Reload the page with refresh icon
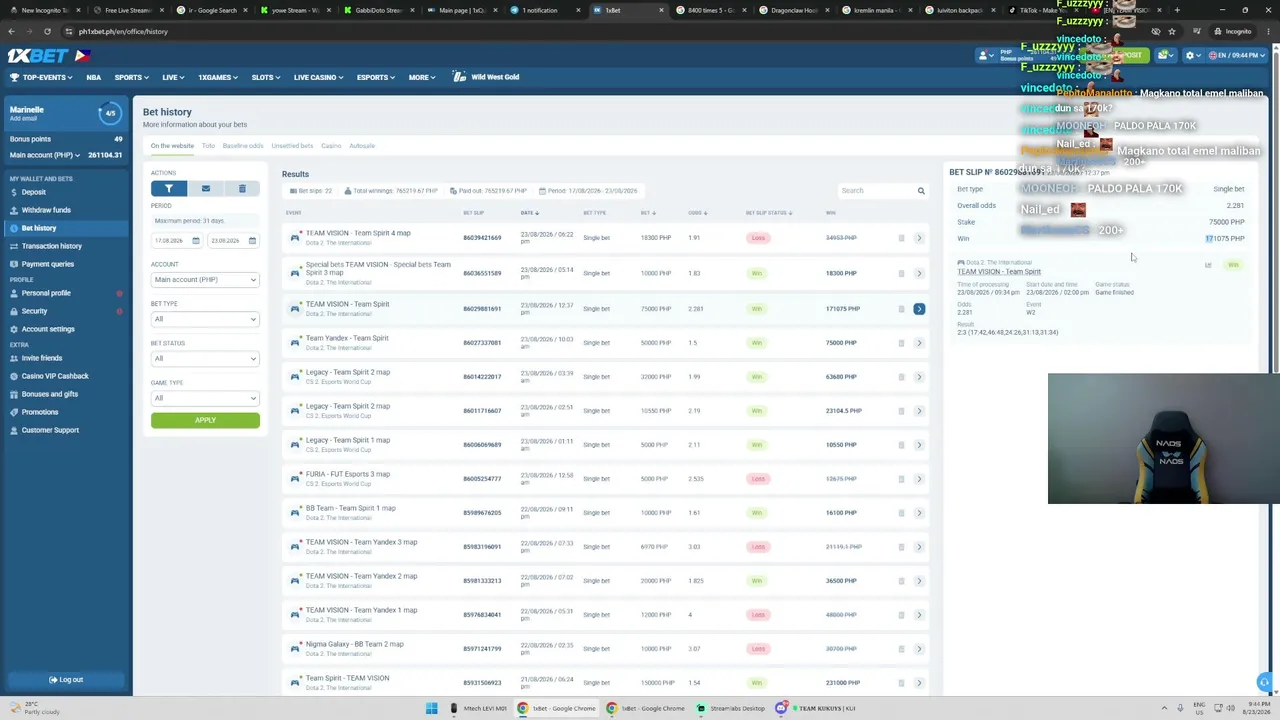The height and width of the screenshot is (720, 1280). pos(47,31)
